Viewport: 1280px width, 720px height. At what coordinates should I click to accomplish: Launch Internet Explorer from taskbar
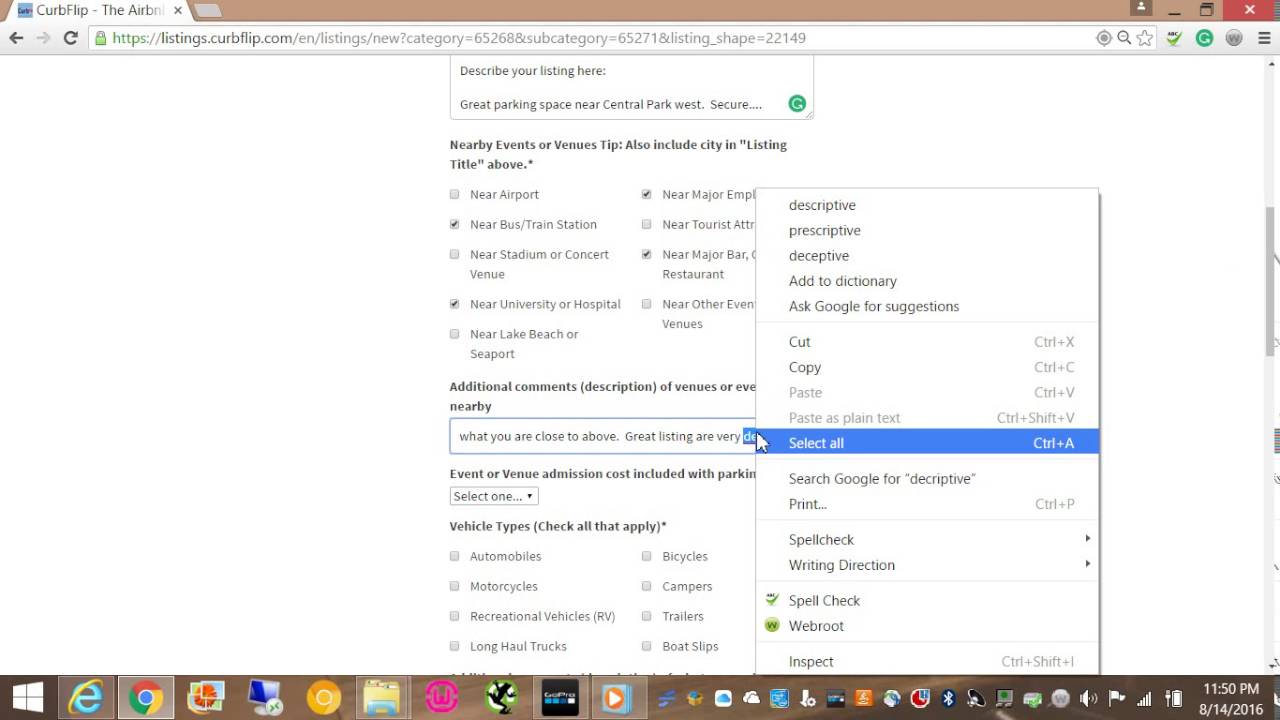[86, 697]
